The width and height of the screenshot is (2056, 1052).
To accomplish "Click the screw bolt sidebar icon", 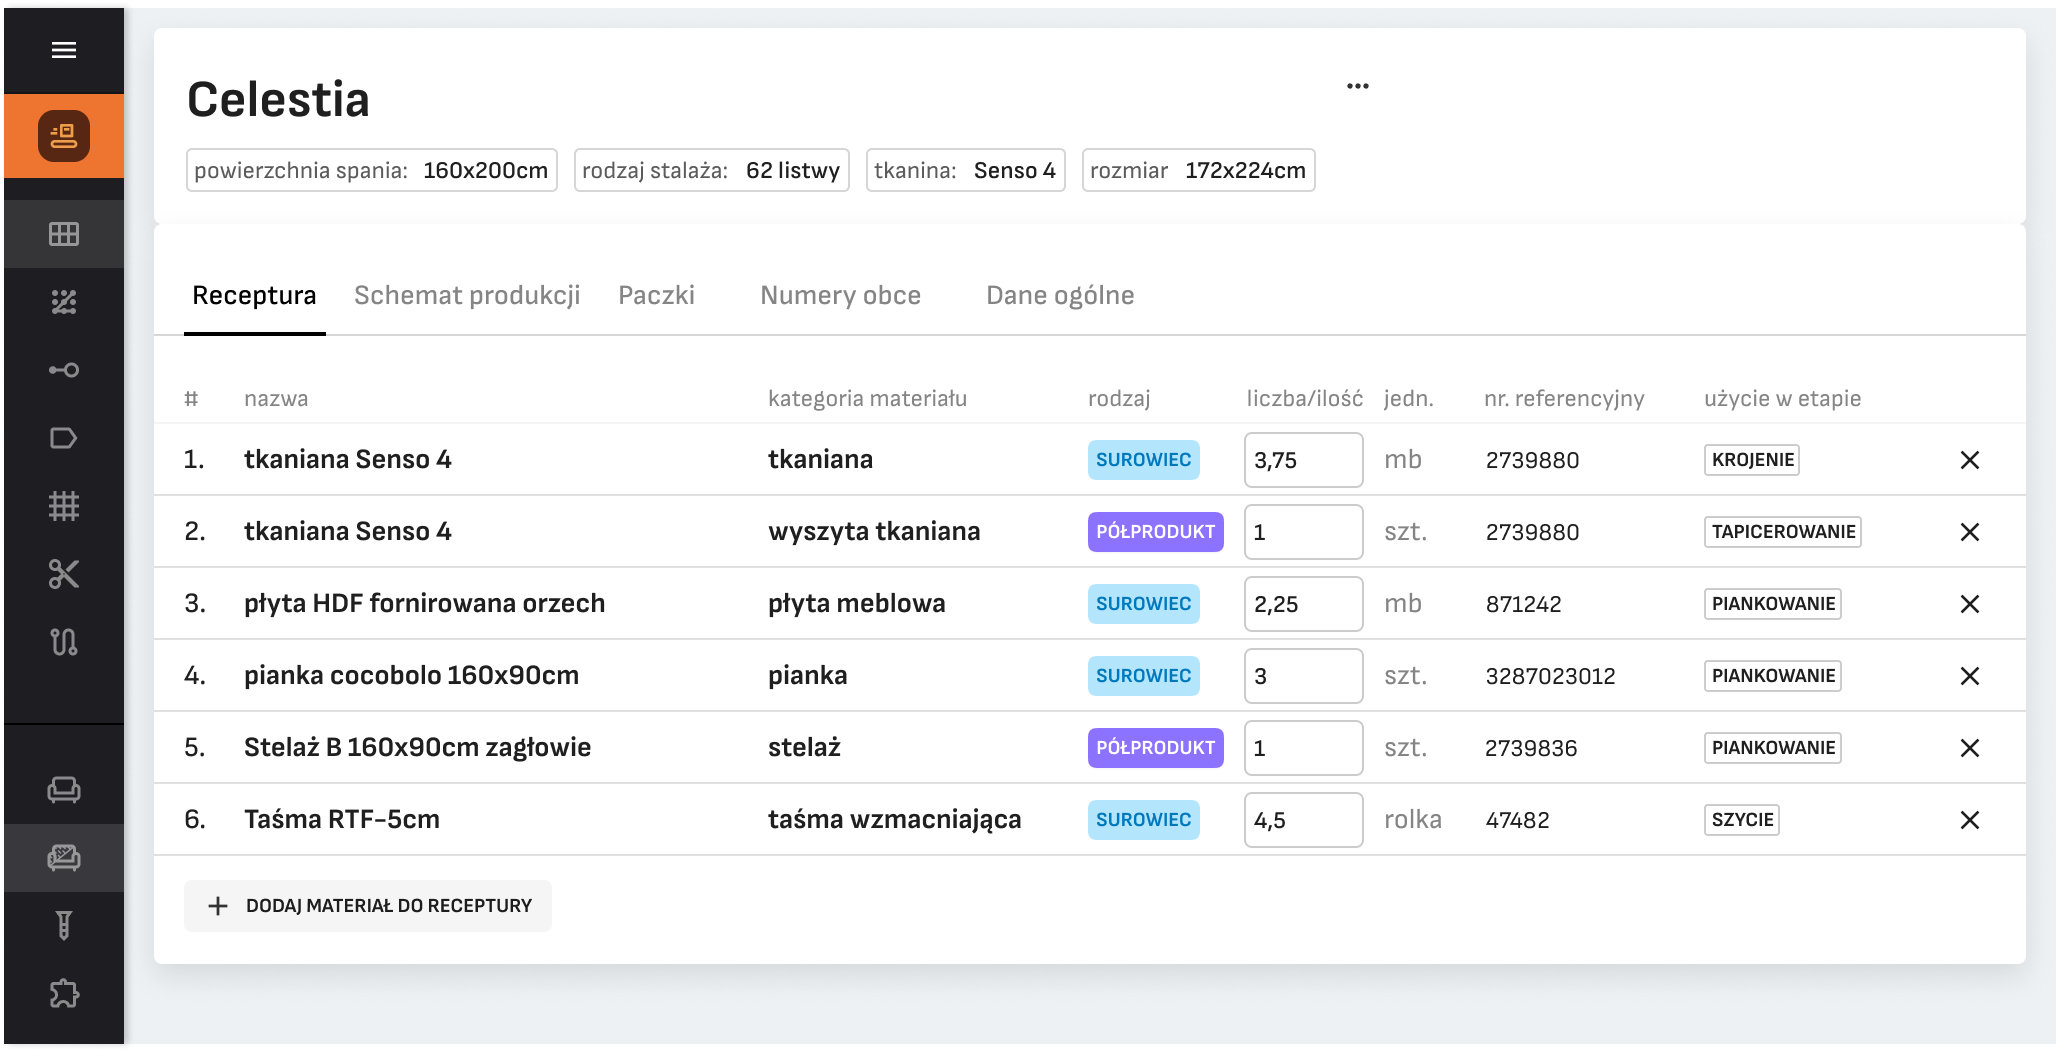I will (64, 925).
